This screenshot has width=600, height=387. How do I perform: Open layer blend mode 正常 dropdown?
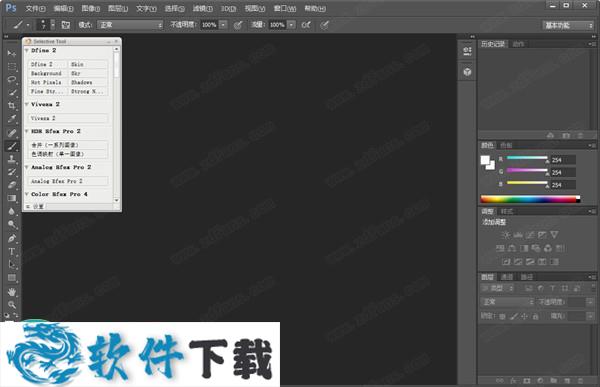(507, 302)
